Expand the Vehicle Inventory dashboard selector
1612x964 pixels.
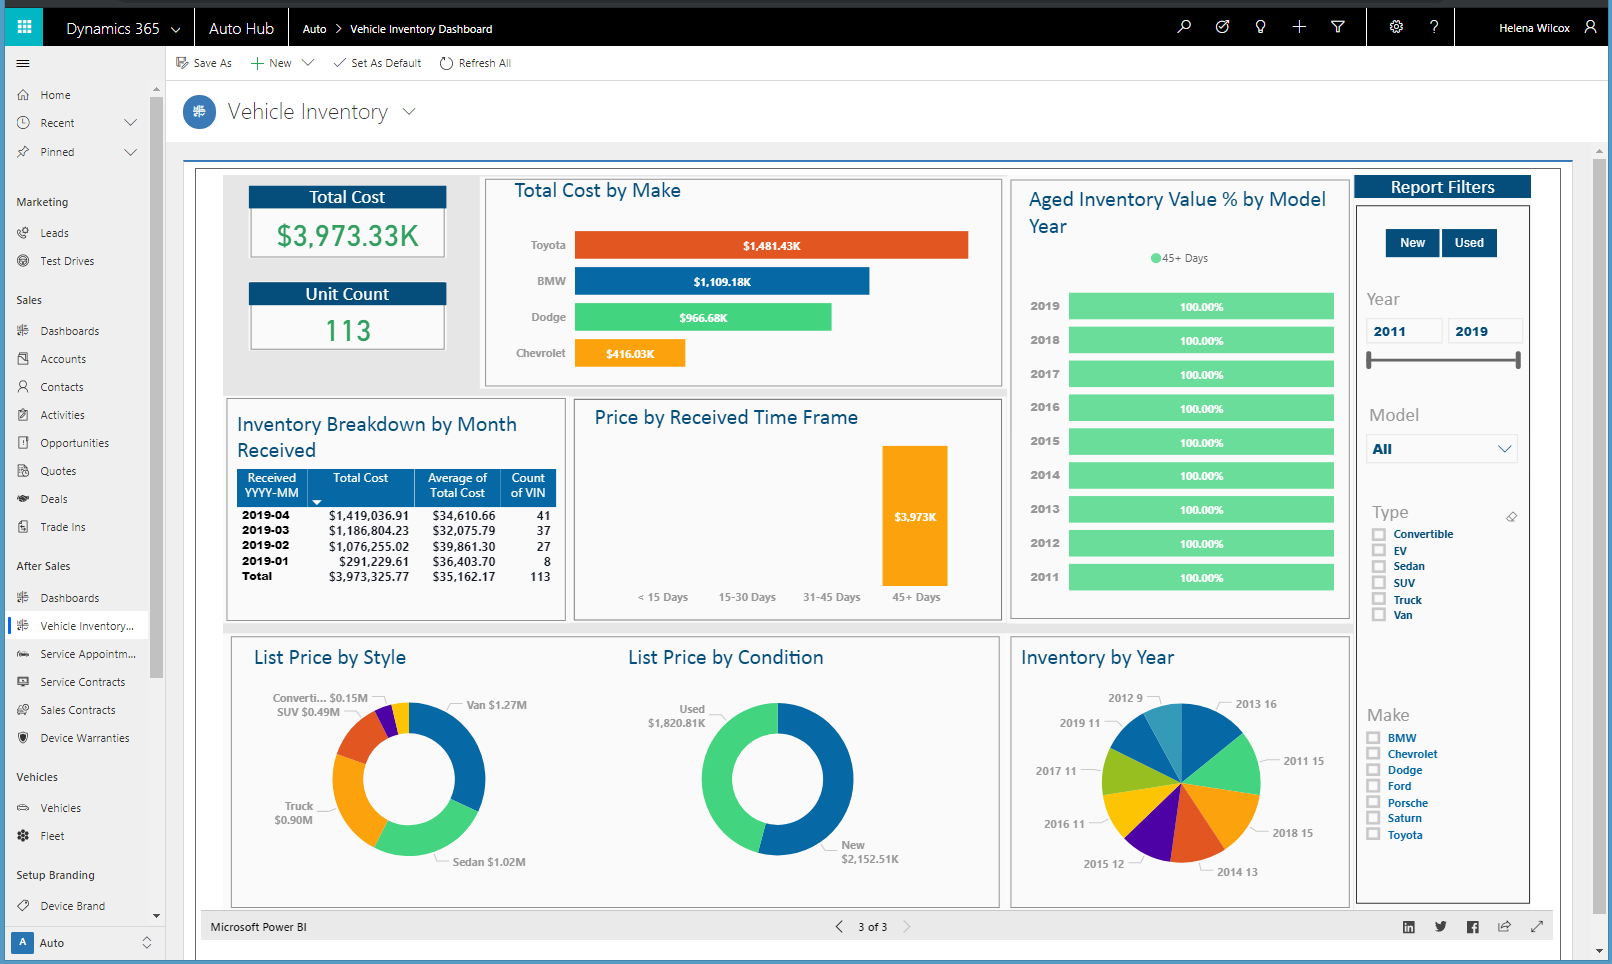pos(409,112)
